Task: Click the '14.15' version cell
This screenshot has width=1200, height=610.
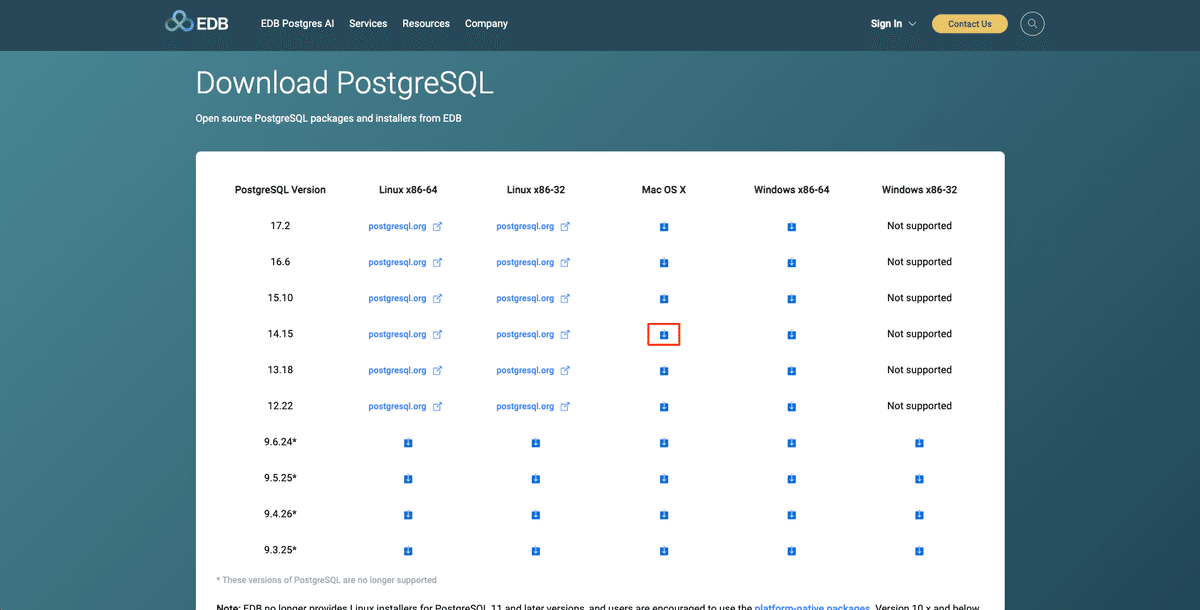Action: [x=280, y=334]
